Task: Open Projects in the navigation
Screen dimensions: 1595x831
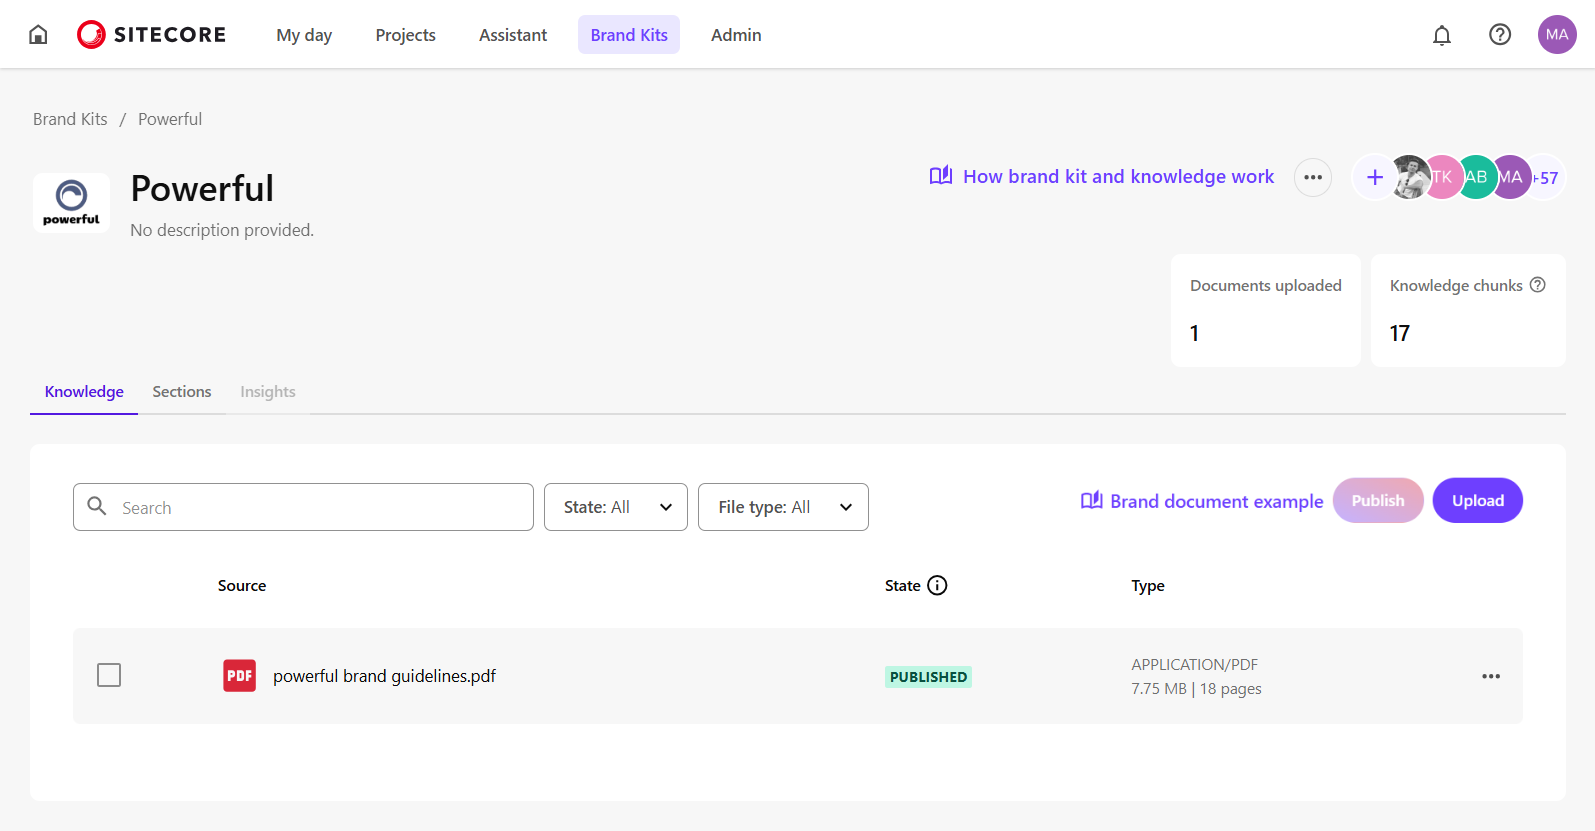Action: click(x=406, y=35)
